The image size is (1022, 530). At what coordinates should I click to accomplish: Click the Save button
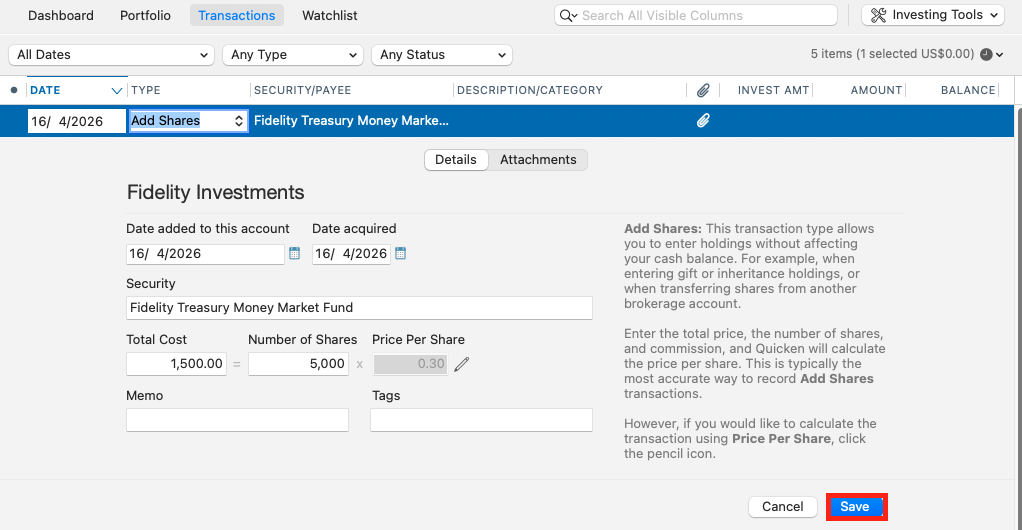(x=856, y=507)
